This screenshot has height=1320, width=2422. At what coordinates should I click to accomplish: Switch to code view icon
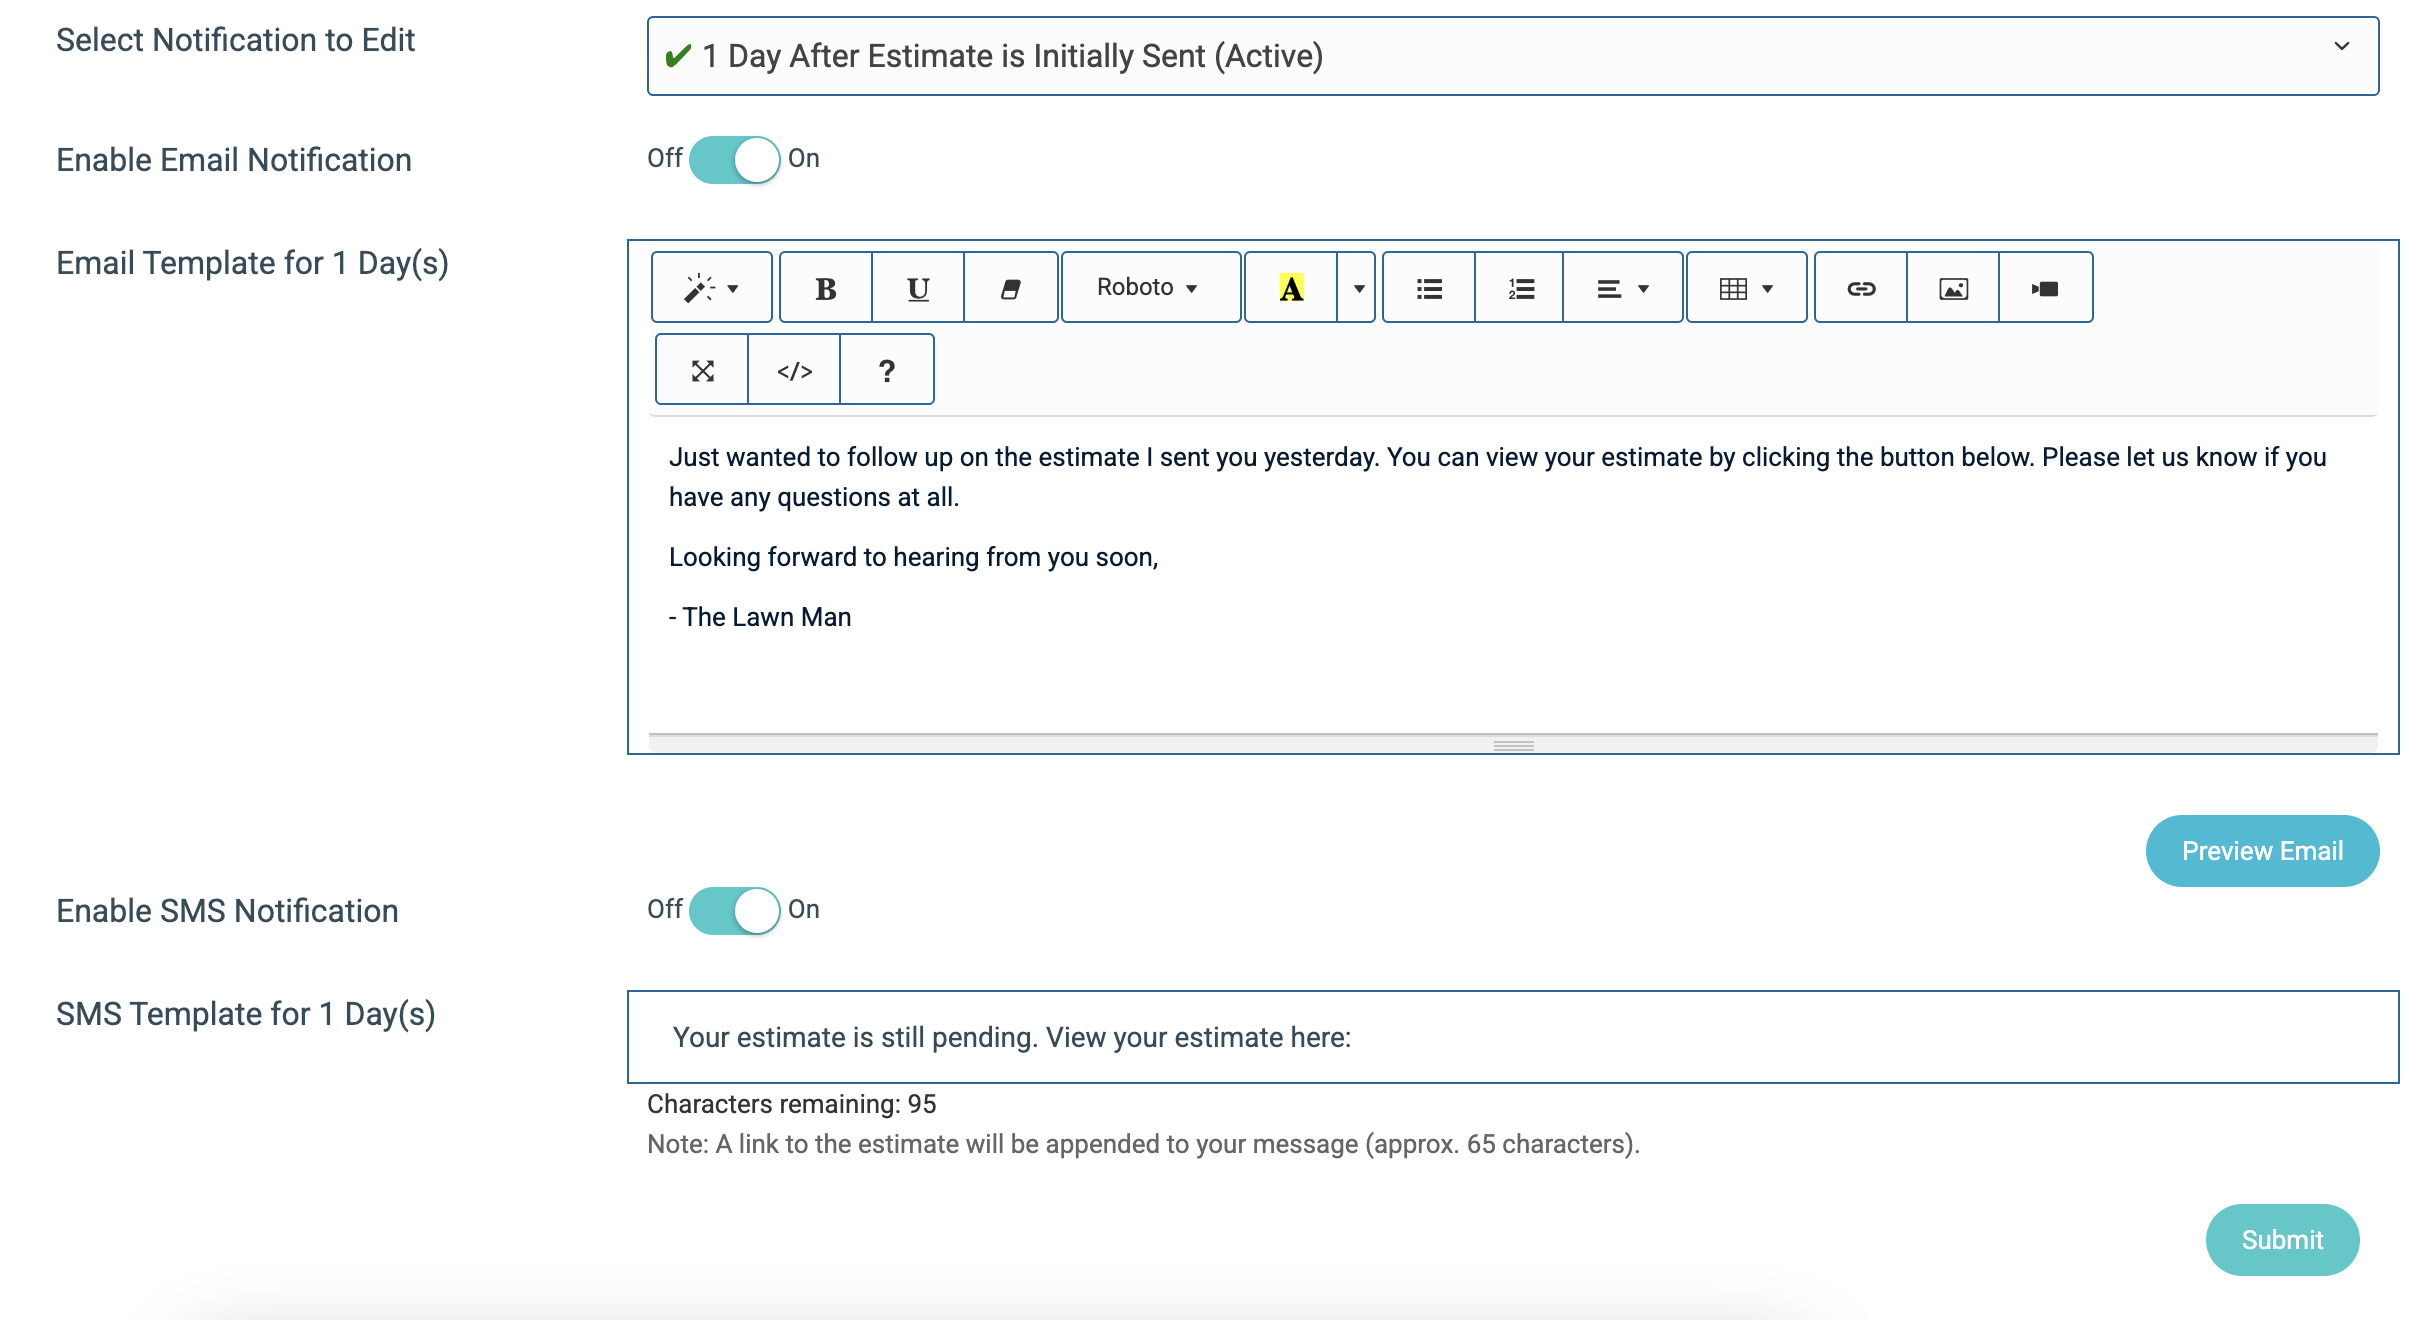(794, 370)
